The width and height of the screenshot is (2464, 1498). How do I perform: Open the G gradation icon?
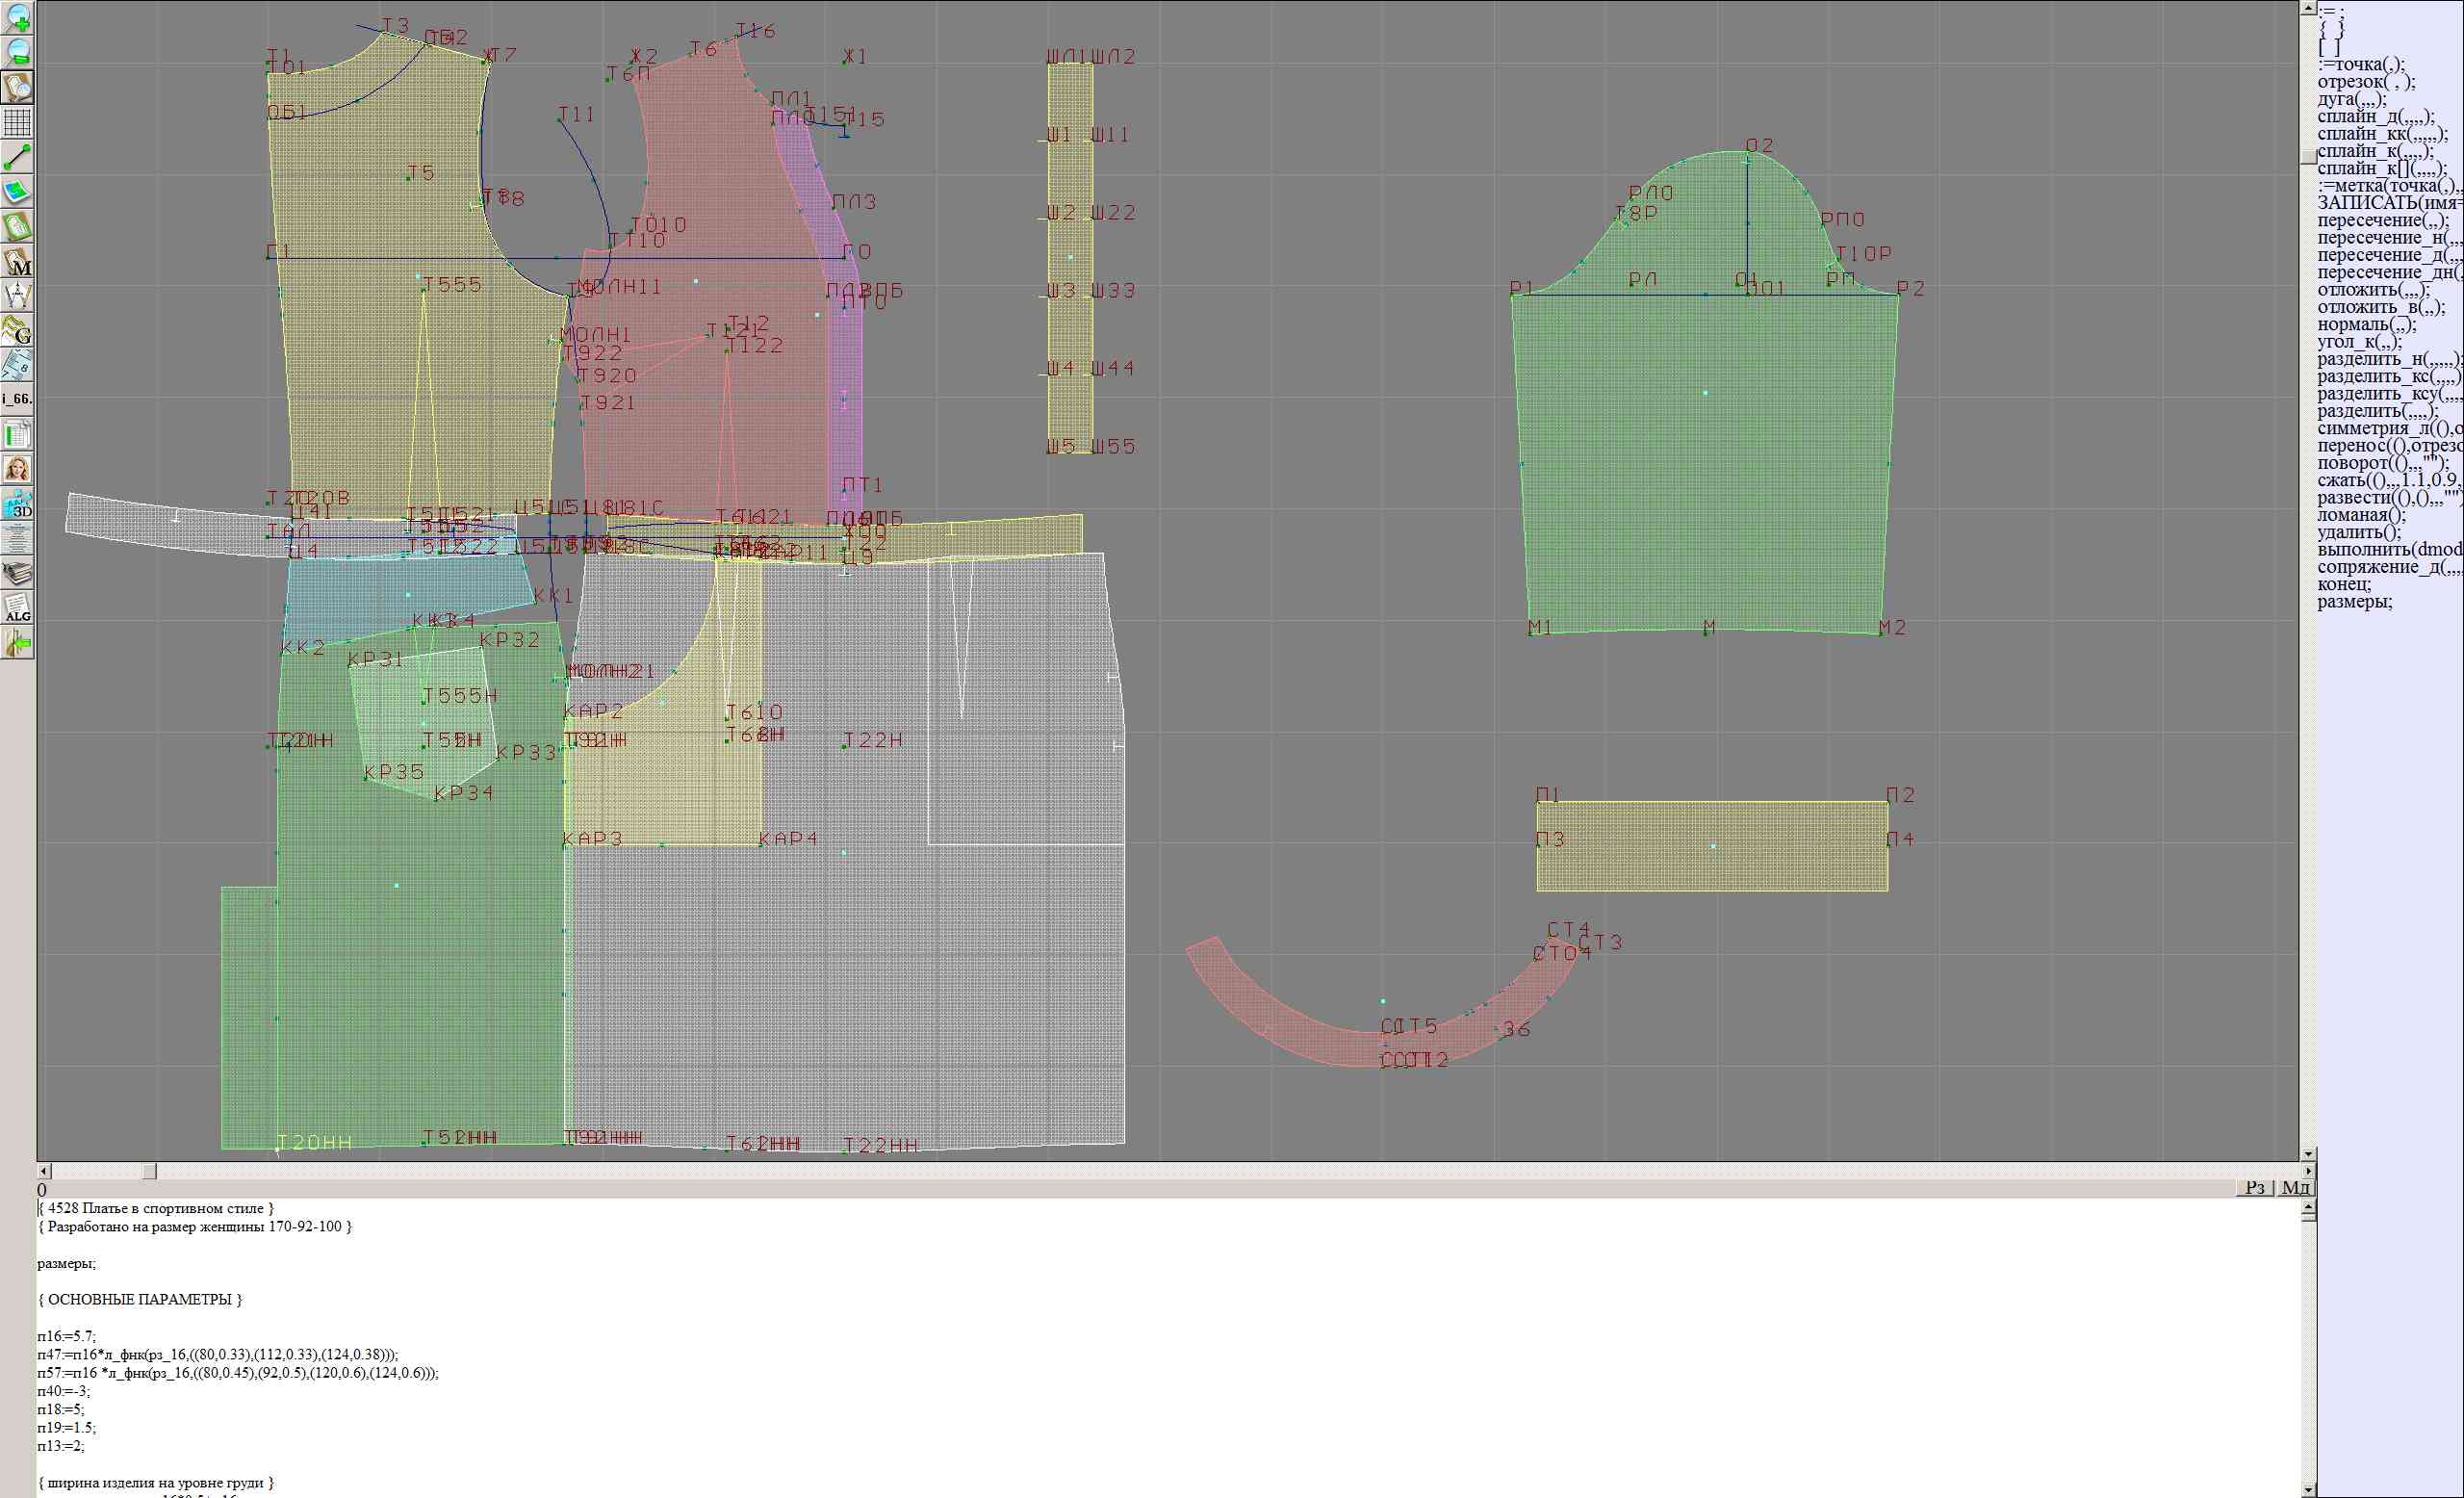pyautogui.click(x=18, y=330)
